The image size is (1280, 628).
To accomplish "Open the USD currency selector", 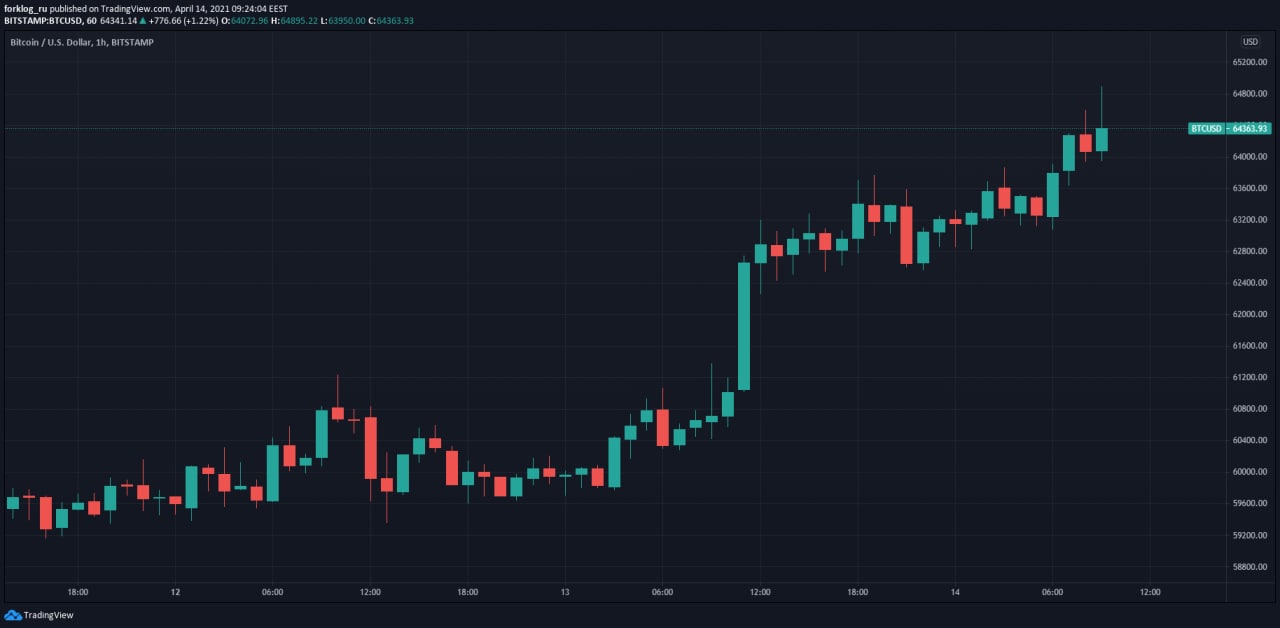I will click(x=1250, y=42).
